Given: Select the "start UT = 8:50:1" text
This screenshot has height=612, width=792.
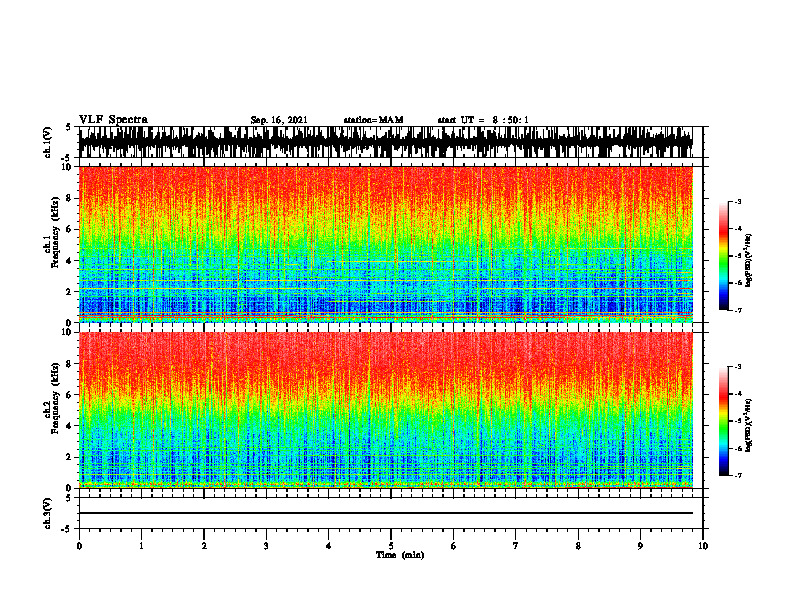Looking at the screenshot, I should pyautogui.click(x=483, y=120).
